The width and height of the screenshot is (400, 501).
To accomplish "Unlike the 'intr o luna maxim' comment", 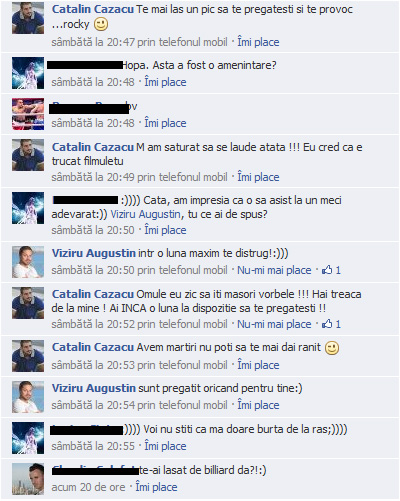I will tap(274, 270).
